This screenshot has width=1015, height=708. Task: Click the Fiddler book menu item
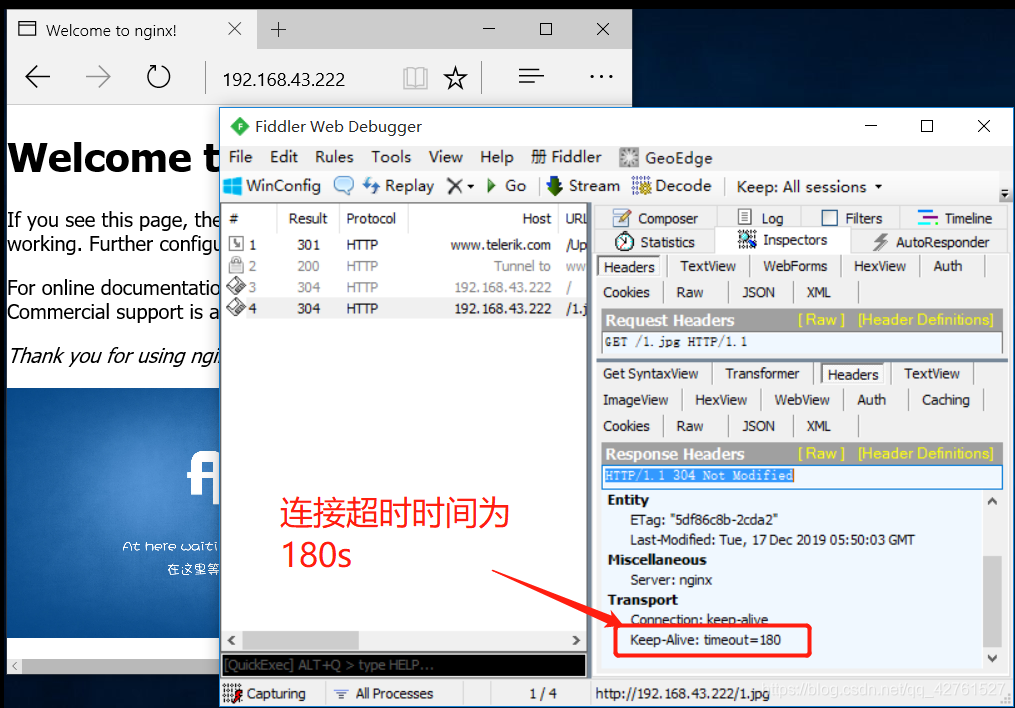(566, 157)
